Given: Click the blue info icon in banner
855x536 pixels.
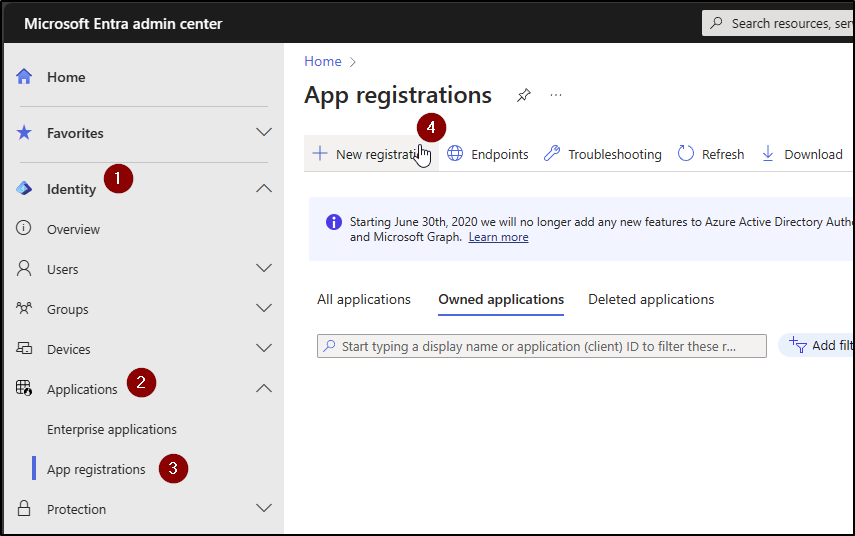Looking at the screenshot, I should (334, 222).
